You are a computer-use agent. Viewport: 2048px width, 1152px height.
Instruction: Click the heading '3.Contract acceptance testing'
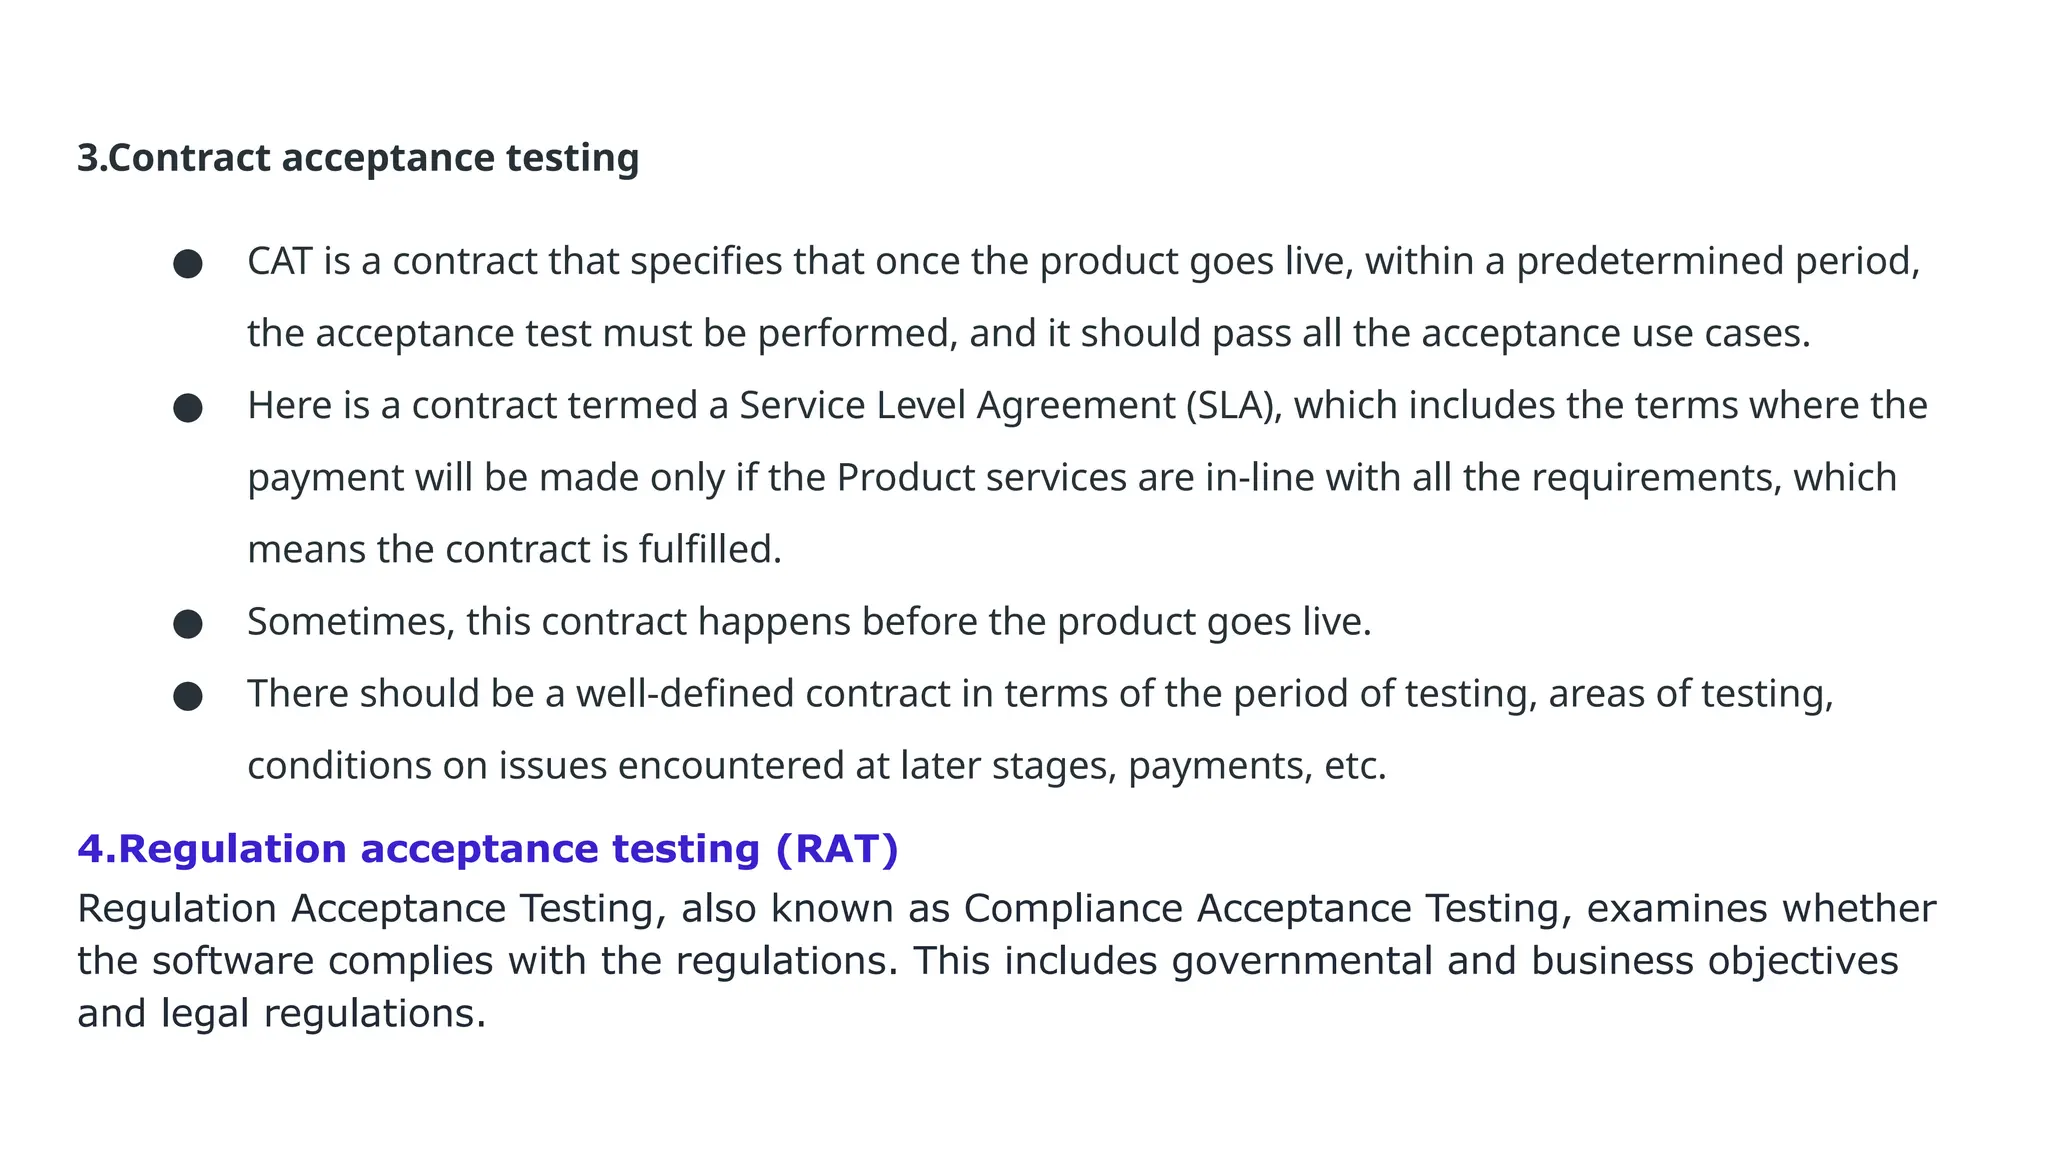[x=358, y=159]
